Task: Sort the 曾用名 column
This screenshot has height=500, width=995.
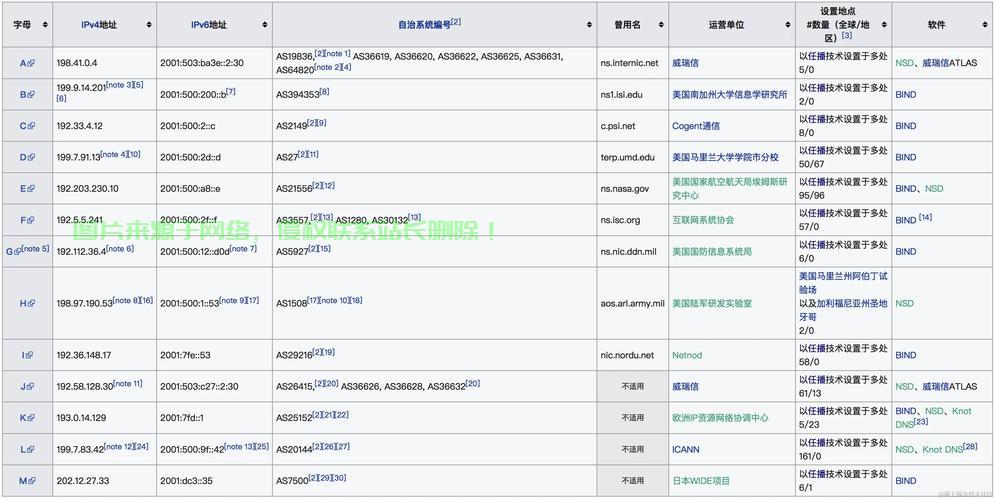Action: click(x=661, y=25)
